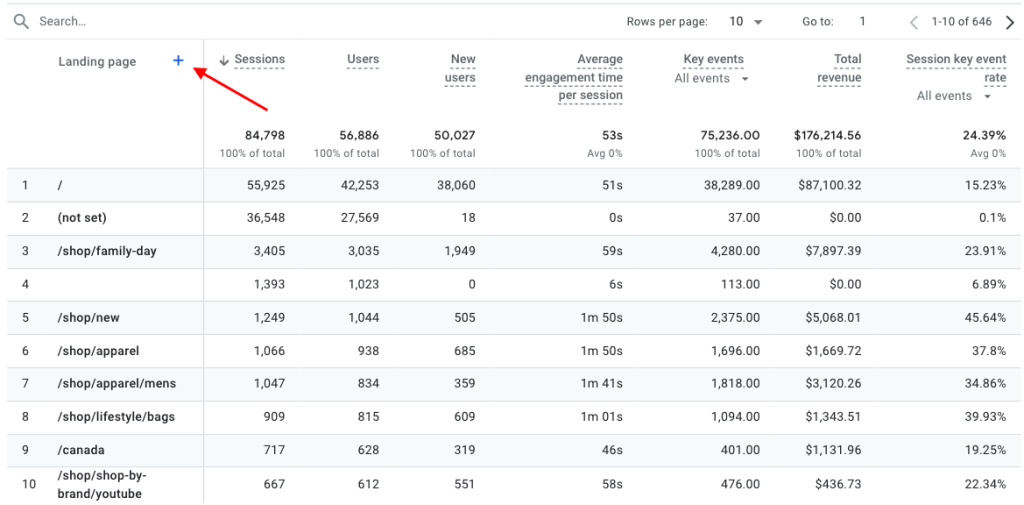Viewport: 1024px width, 505px height.
Task: Expand Session key event rate filter dropdown
Action: (x=954, y=96)
